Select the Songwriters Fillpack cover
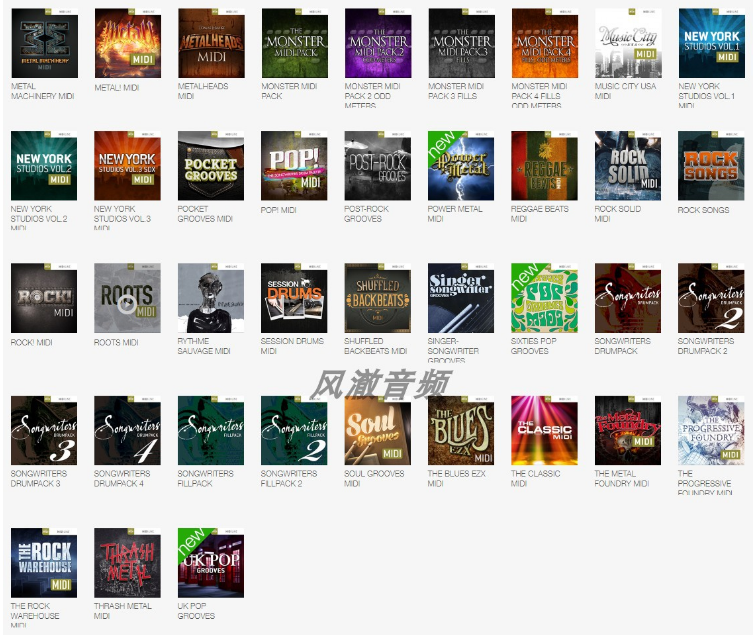Image resolution: width=753 pixels, height=635 pixels. pyautogui.click(x=211, y=430)
